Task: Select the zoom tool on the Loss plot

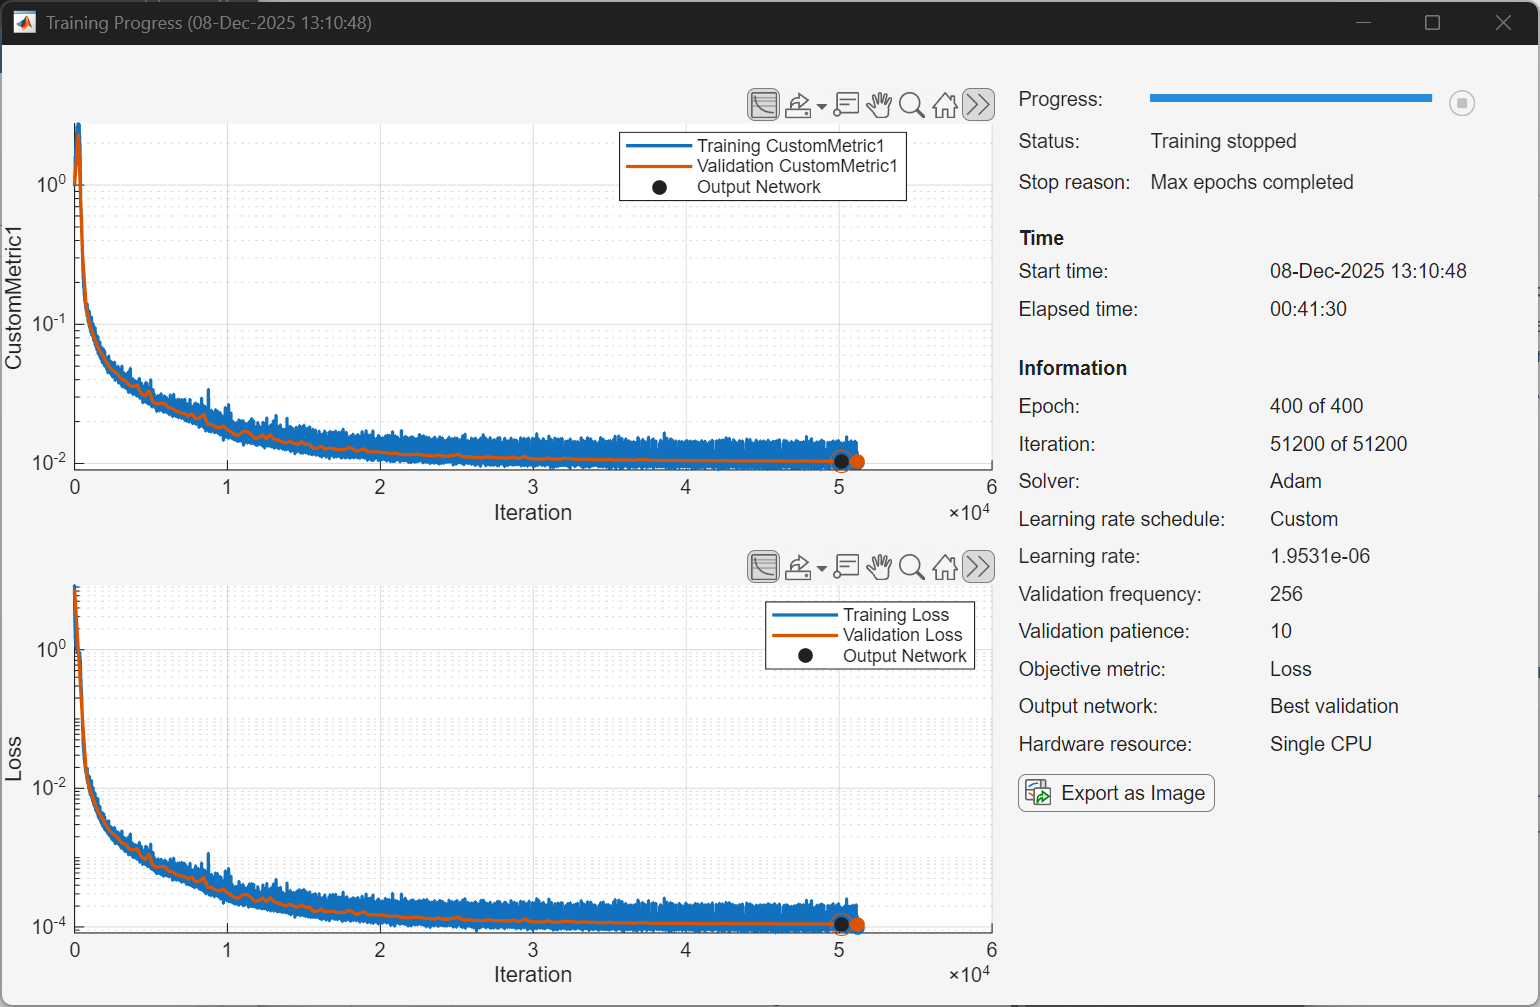Action: pyautogui.click(x=911, y=566)
